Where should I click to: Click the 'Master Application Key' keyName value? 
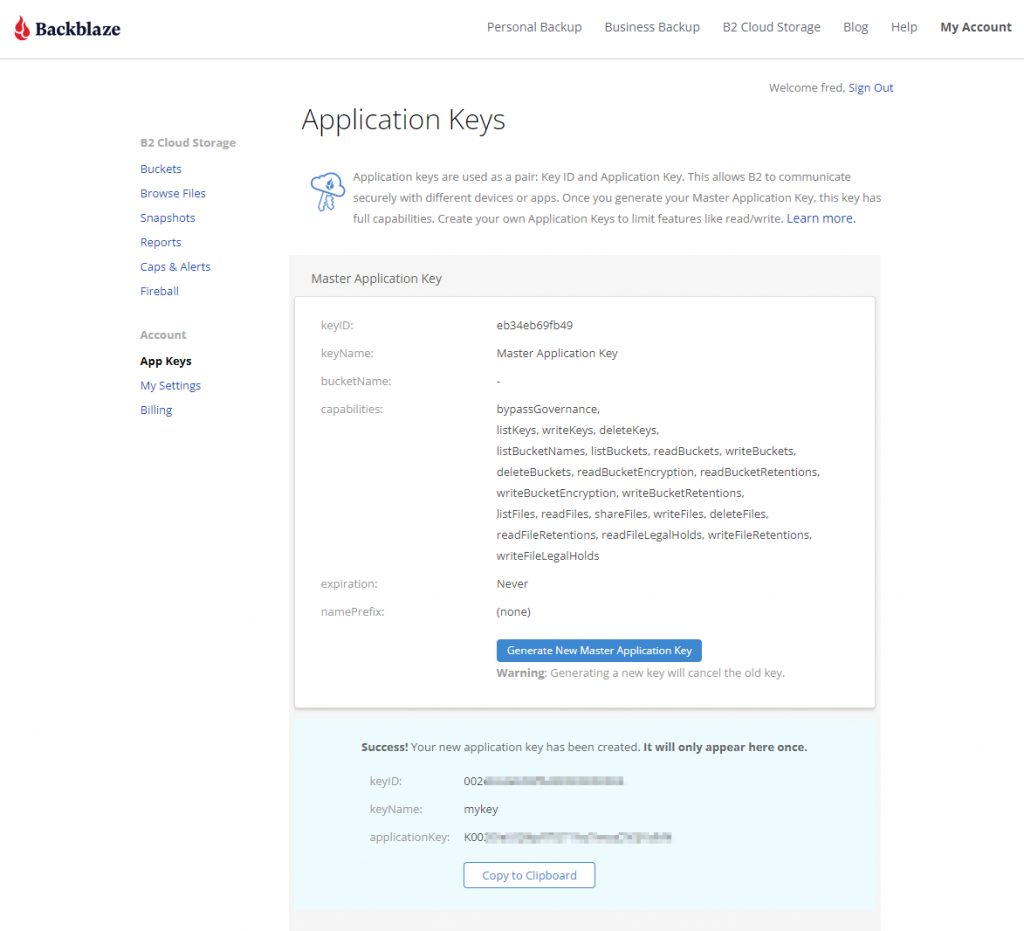click(x=556, y=353)
